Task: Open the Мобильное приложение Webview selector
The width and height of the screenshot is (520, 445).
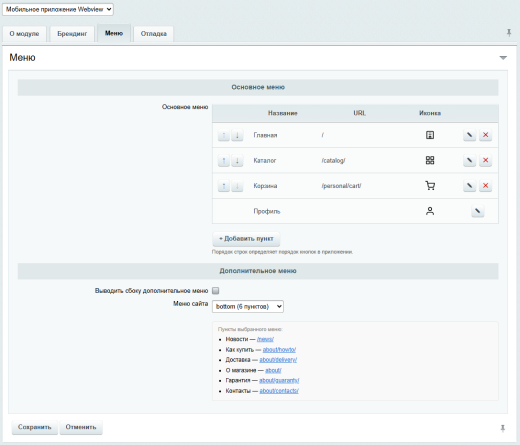Action: [58, 9]
